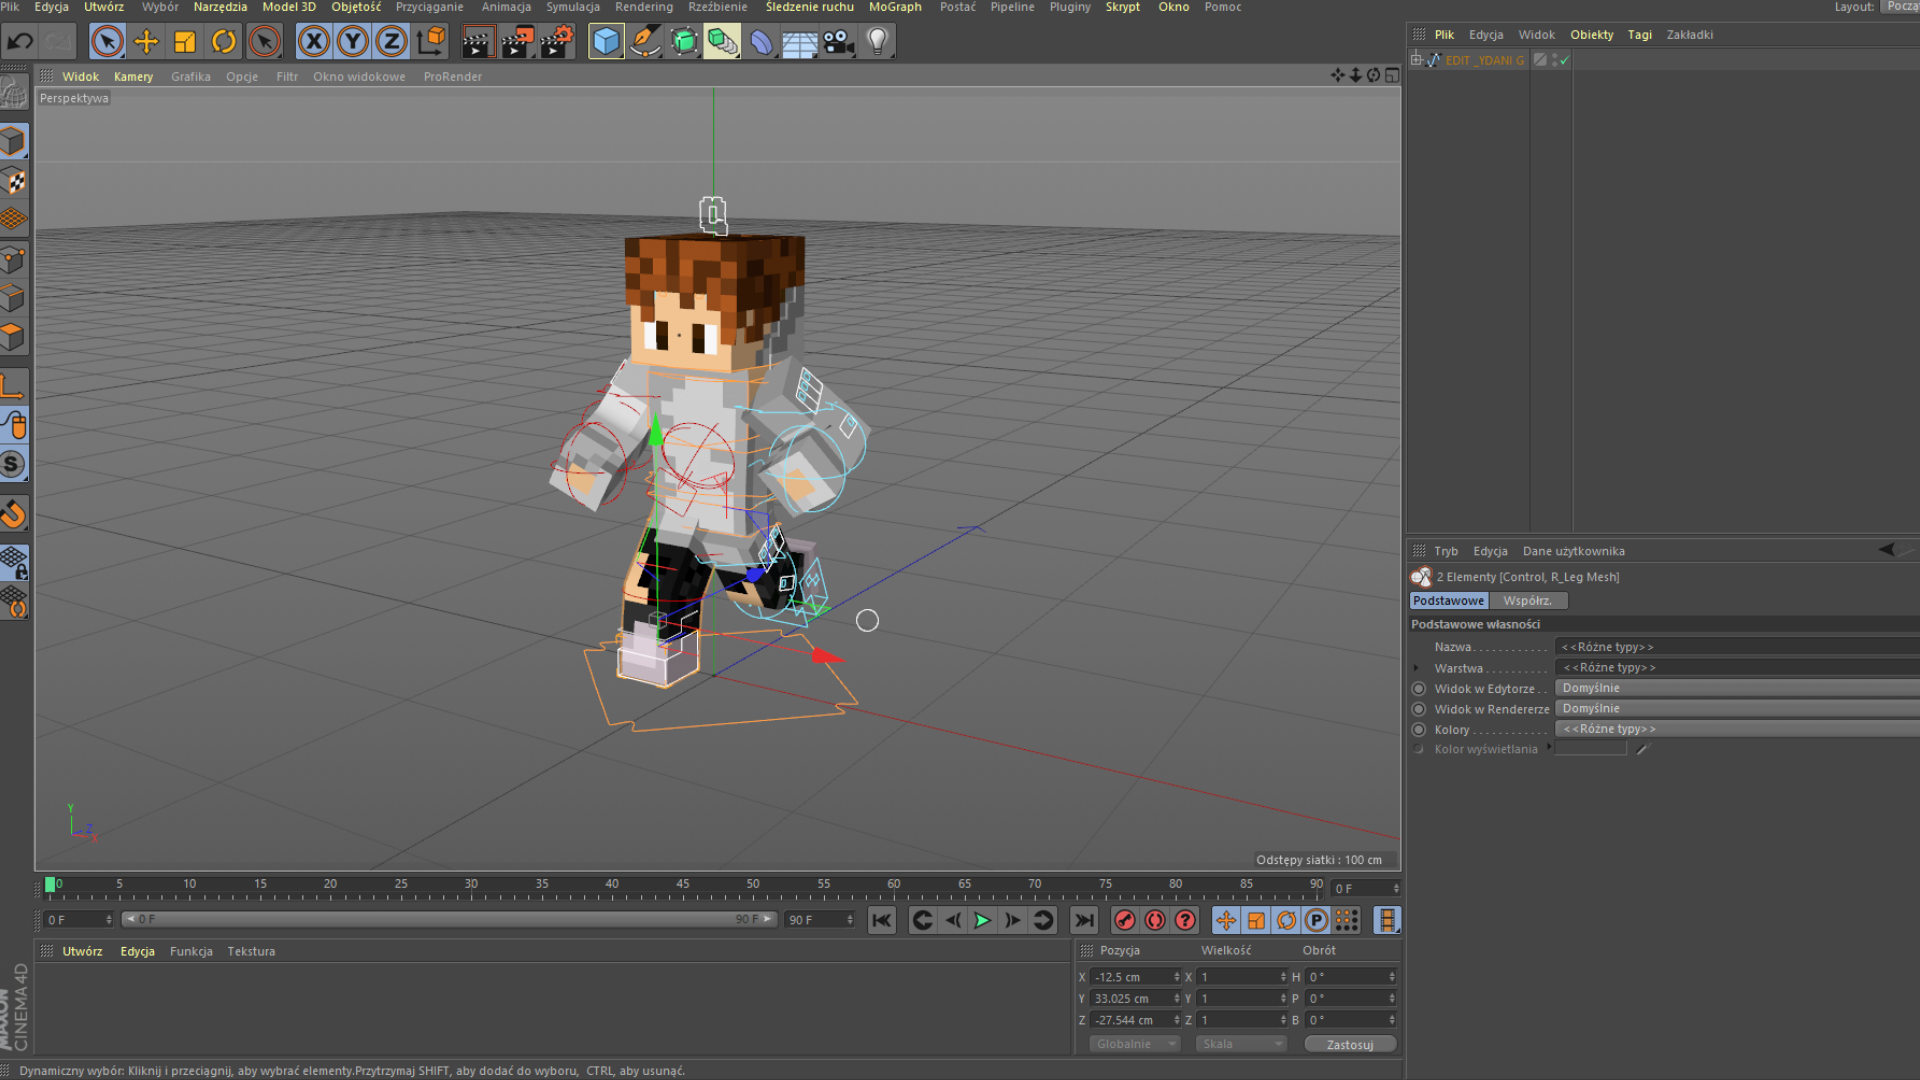
Task: Open the Skala dropdown
Action: (x=1240, y=1043)
